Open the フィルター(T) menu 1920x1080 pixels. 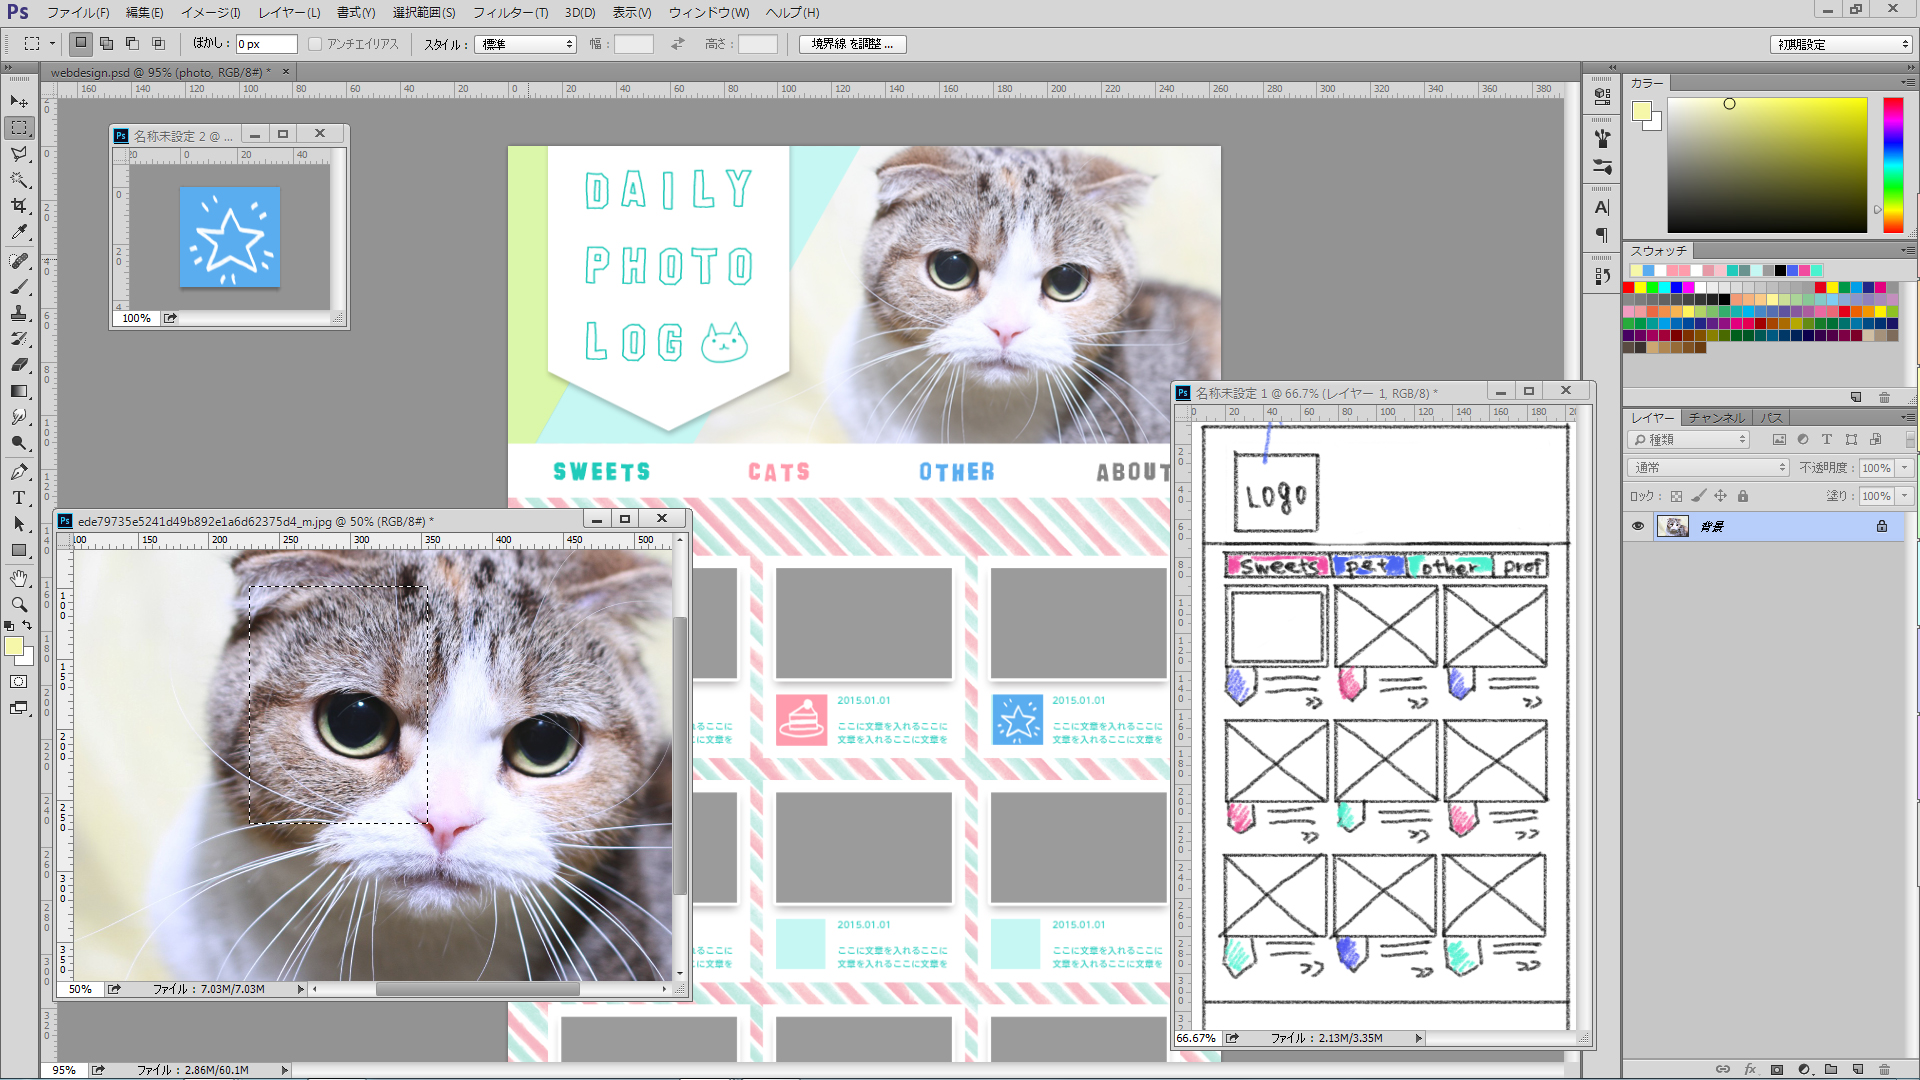pyautogui.click(x=510, y=13)
